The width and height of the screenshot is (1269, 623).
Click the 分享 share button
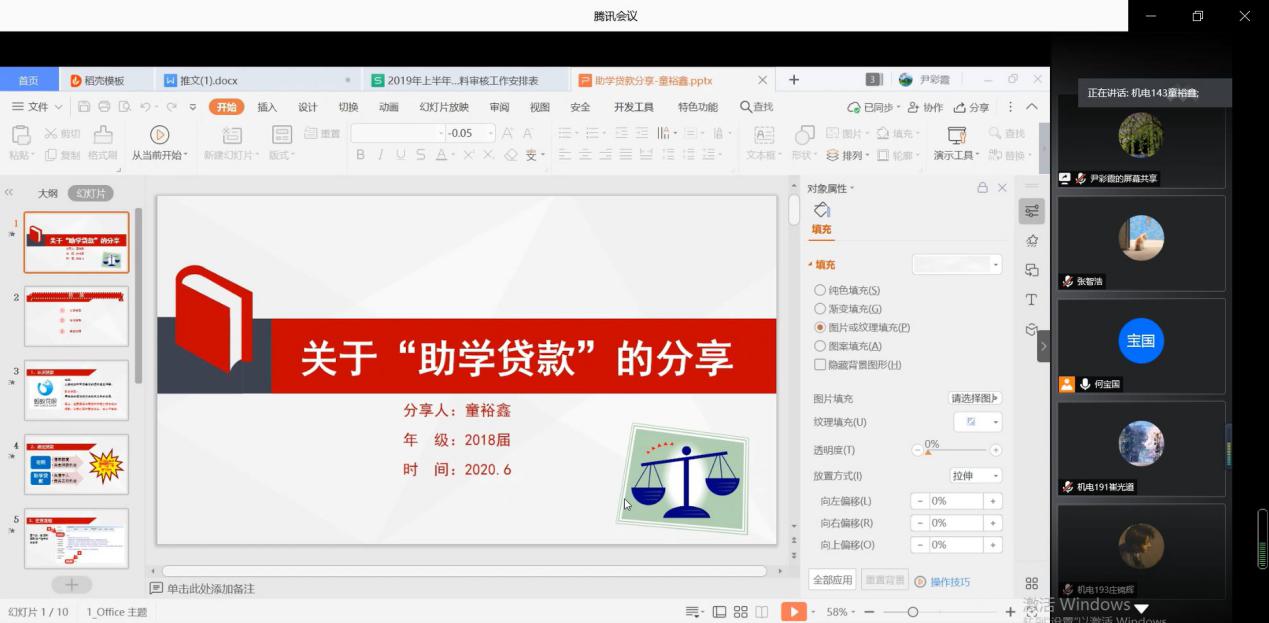click(x=971, y=107)
